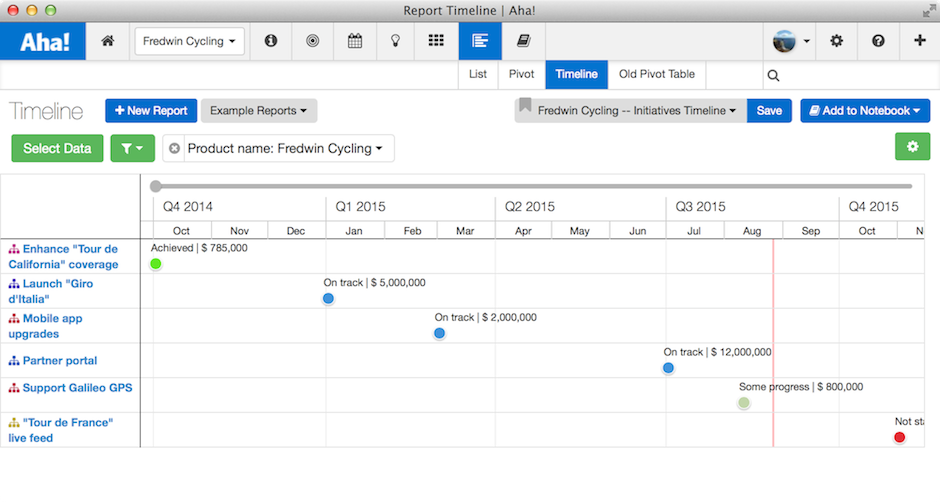The height and width of the screenshot is (502, 940).
Task: Switch to the Pivot tab
Action: click(x=522, y=74)
